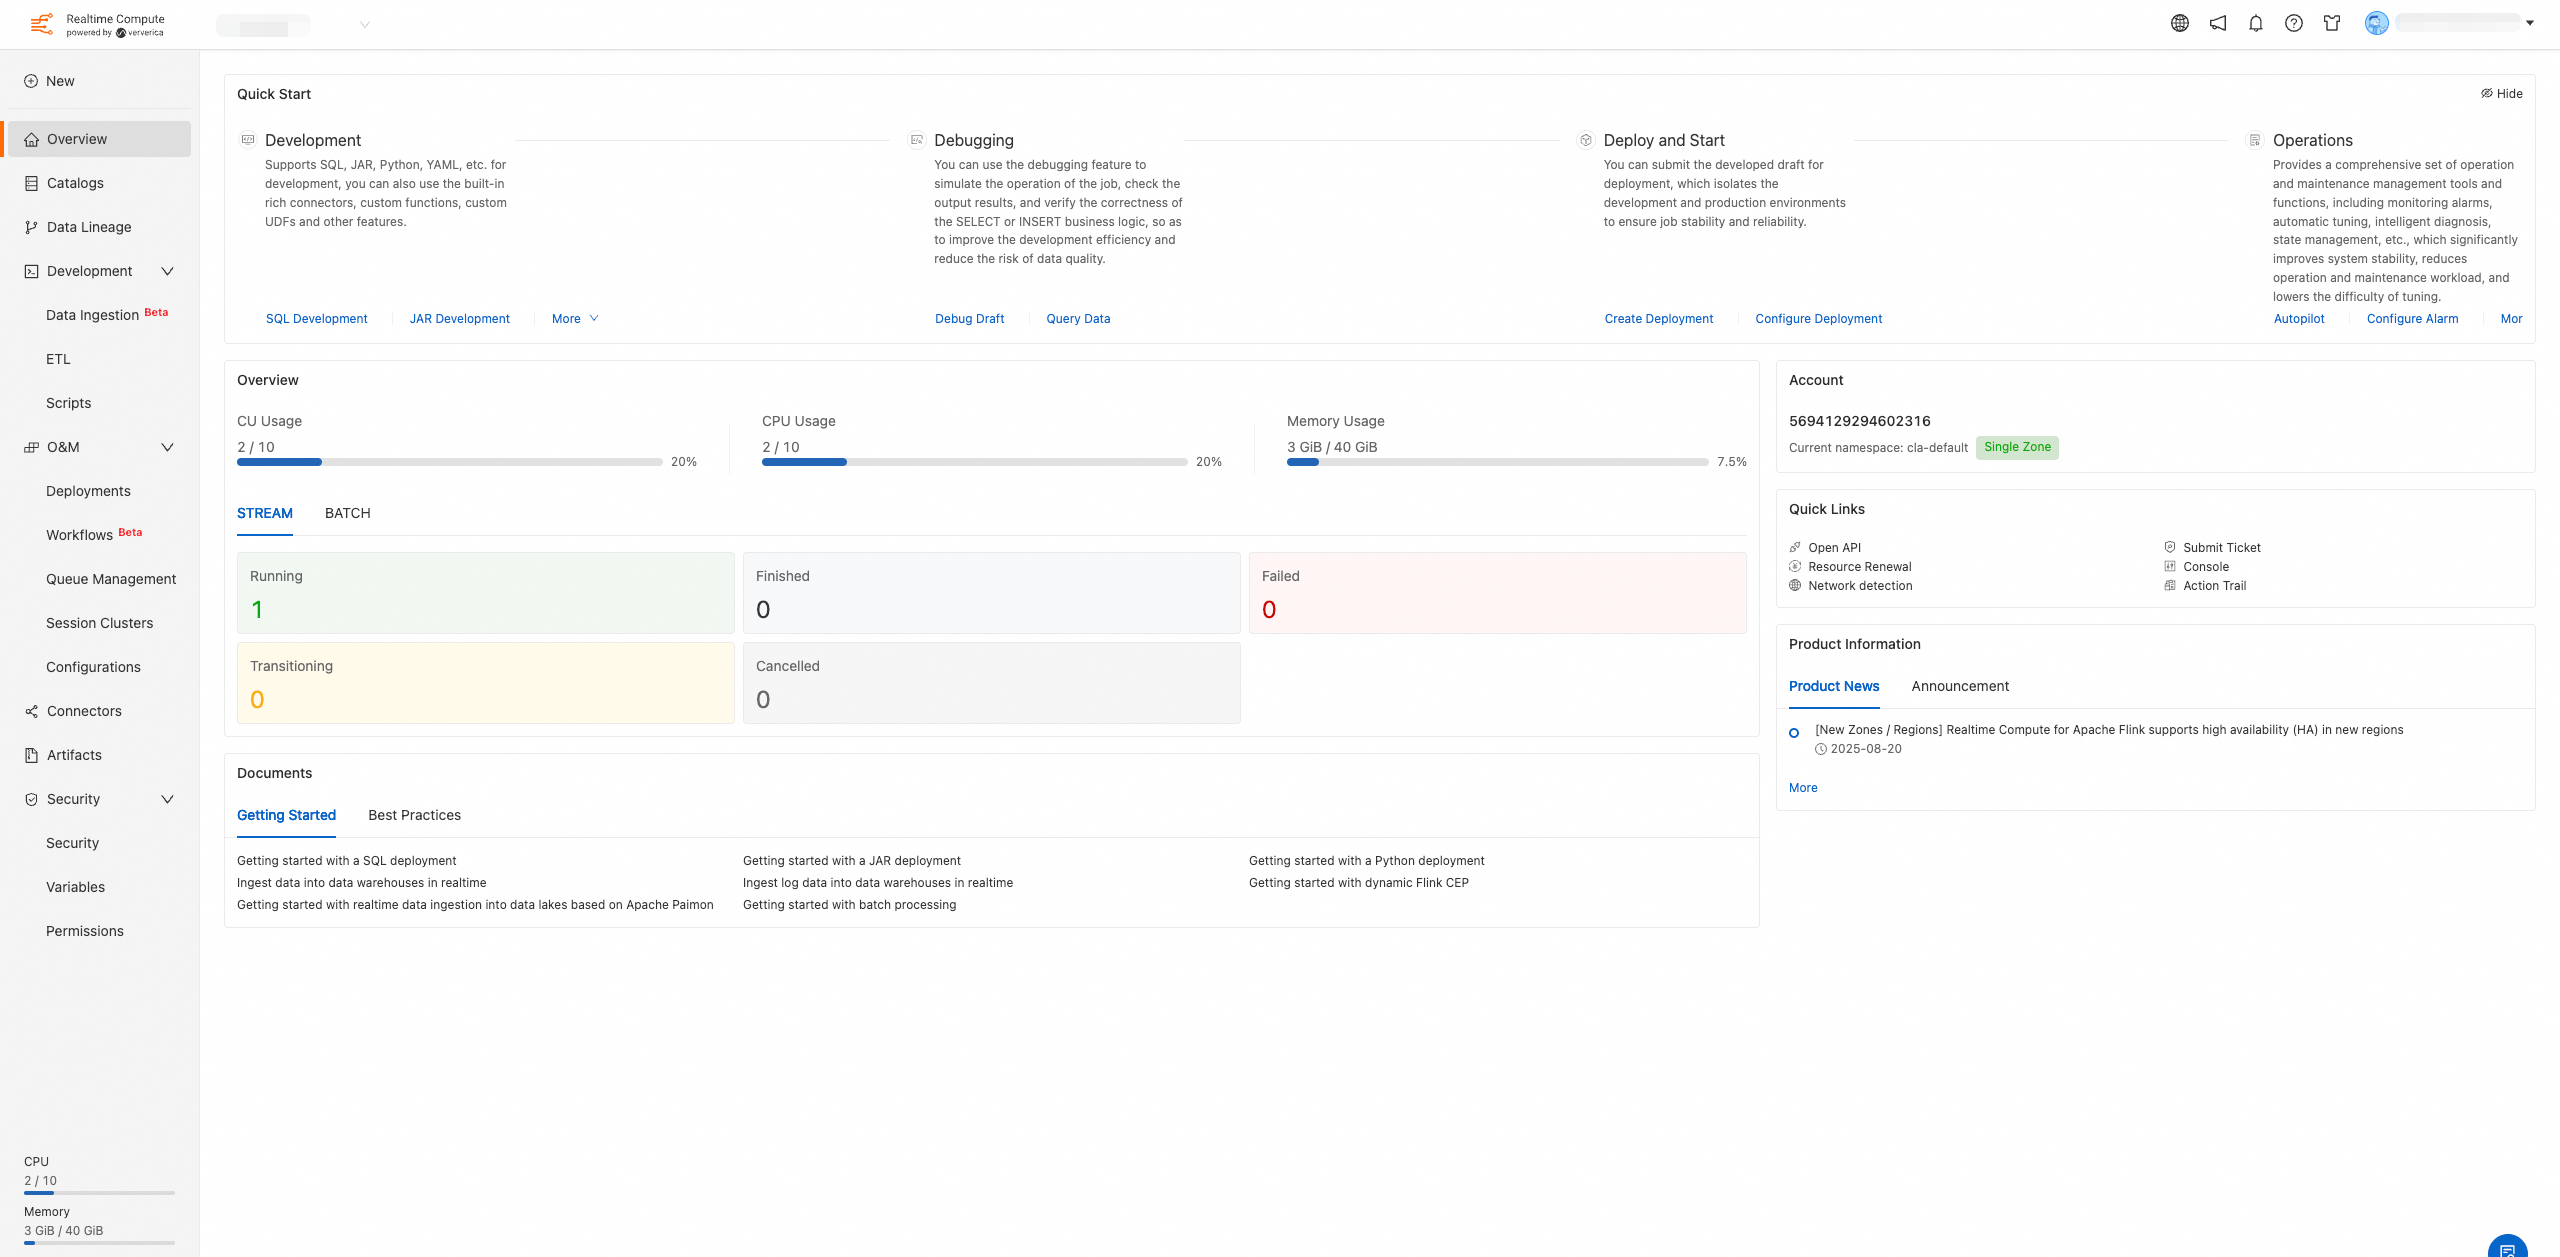2560x1257 pixels.
Task: Click the user avatar icon
Action: tap(2377, 23)
